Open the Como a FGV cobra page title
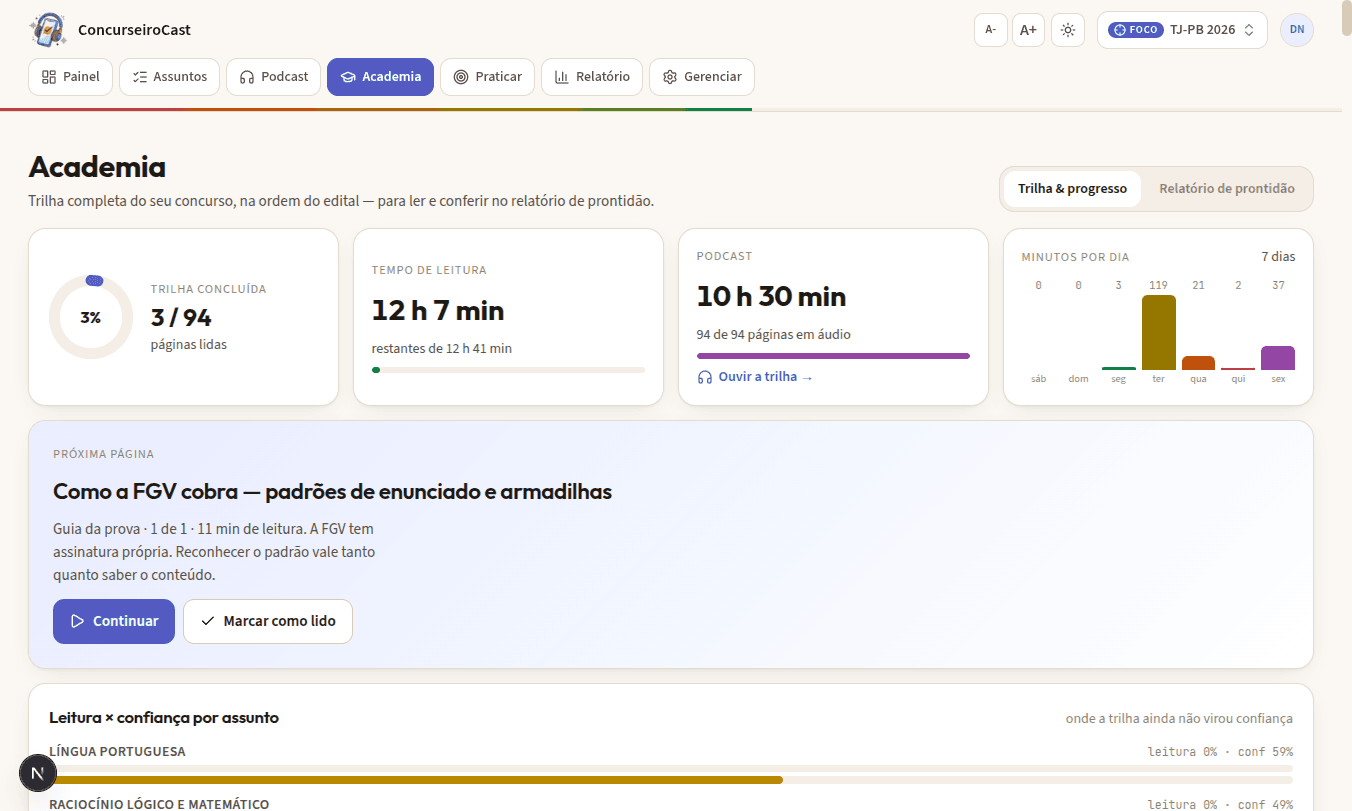1352x811 pixels. point(332,492)
